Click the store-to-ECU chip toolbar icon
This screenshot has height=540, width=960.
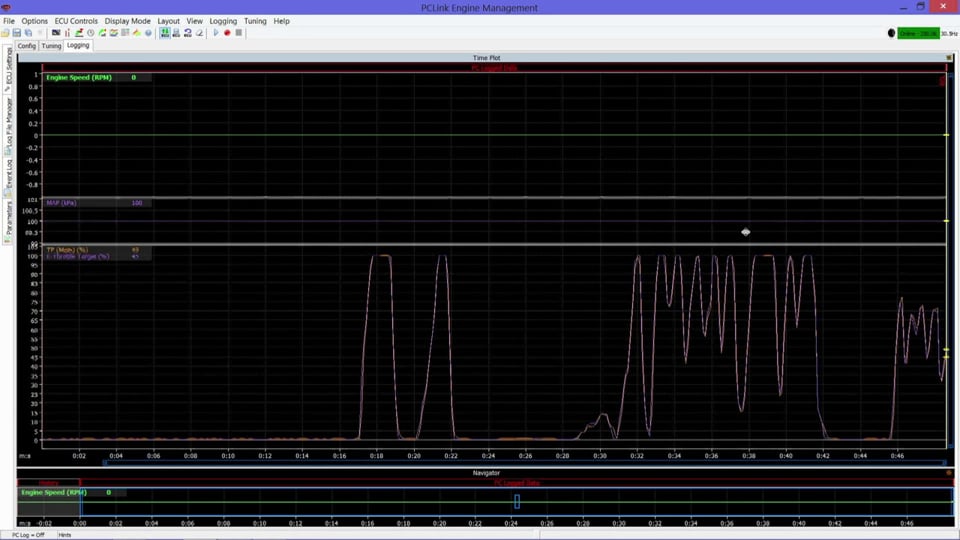[176, 33]
